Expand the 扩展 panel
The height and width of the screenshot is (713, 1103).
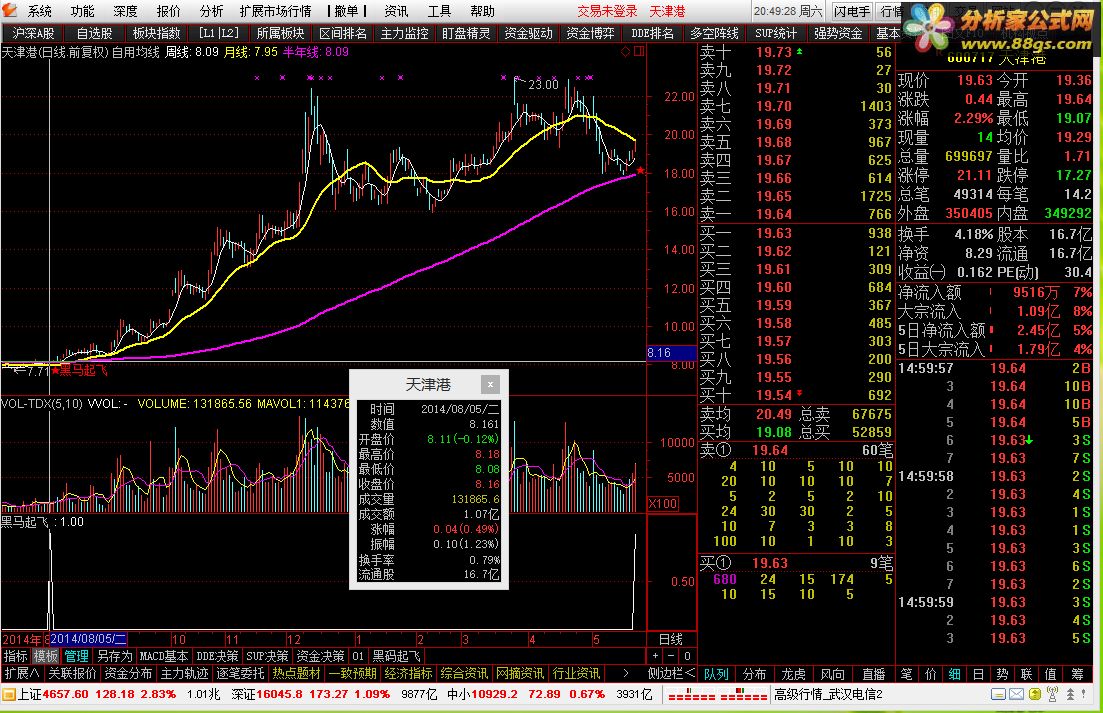pyautogui.click(x=21, y=674)
